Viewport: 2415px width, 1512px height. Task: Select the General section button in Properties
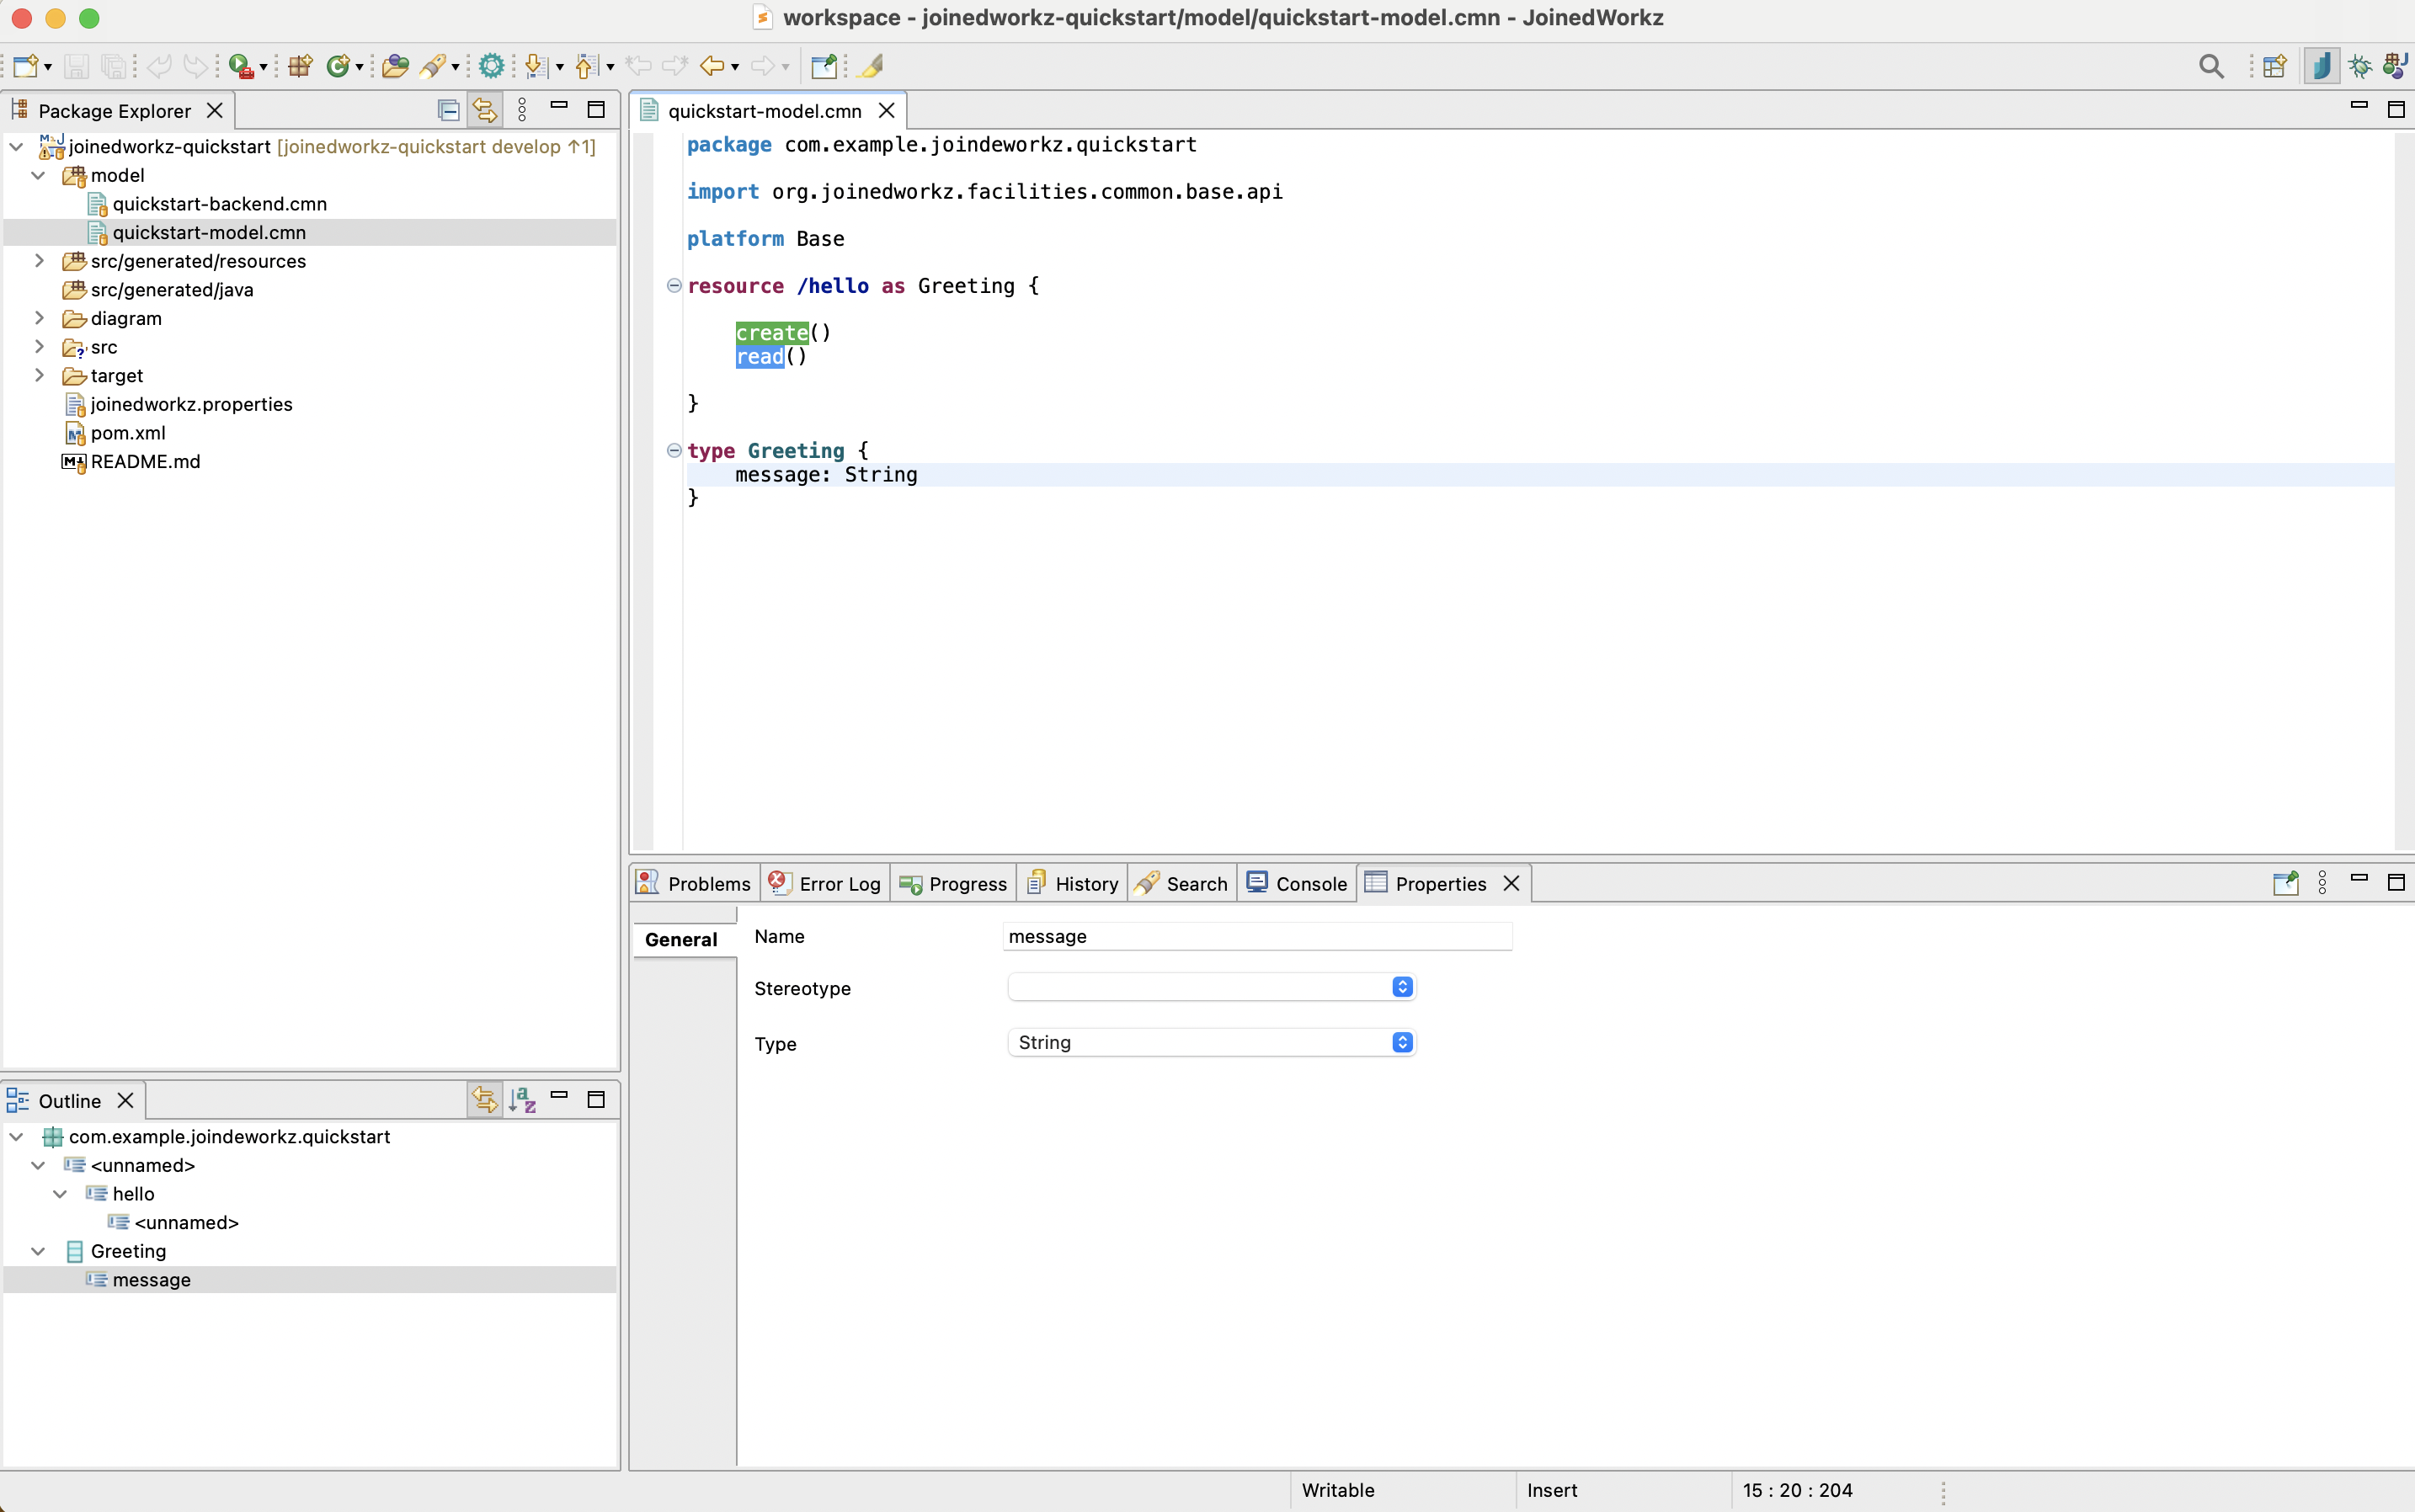(x=681, y=938)
